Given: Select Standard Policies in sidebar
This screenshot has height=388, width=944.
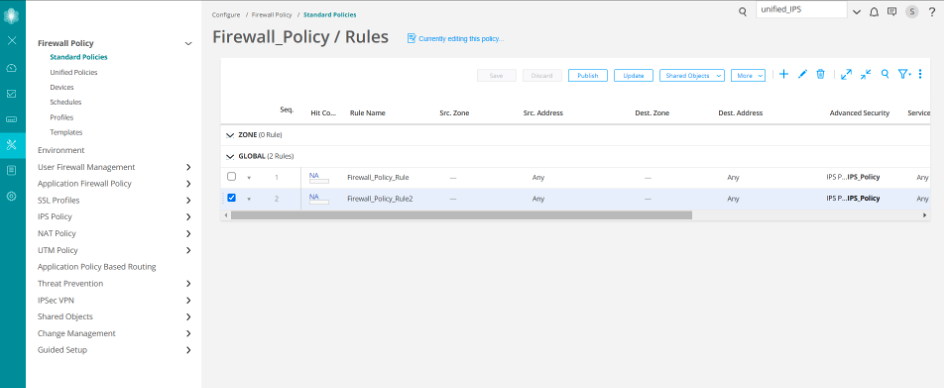Looking at the screenshot, I should [78, 57].
